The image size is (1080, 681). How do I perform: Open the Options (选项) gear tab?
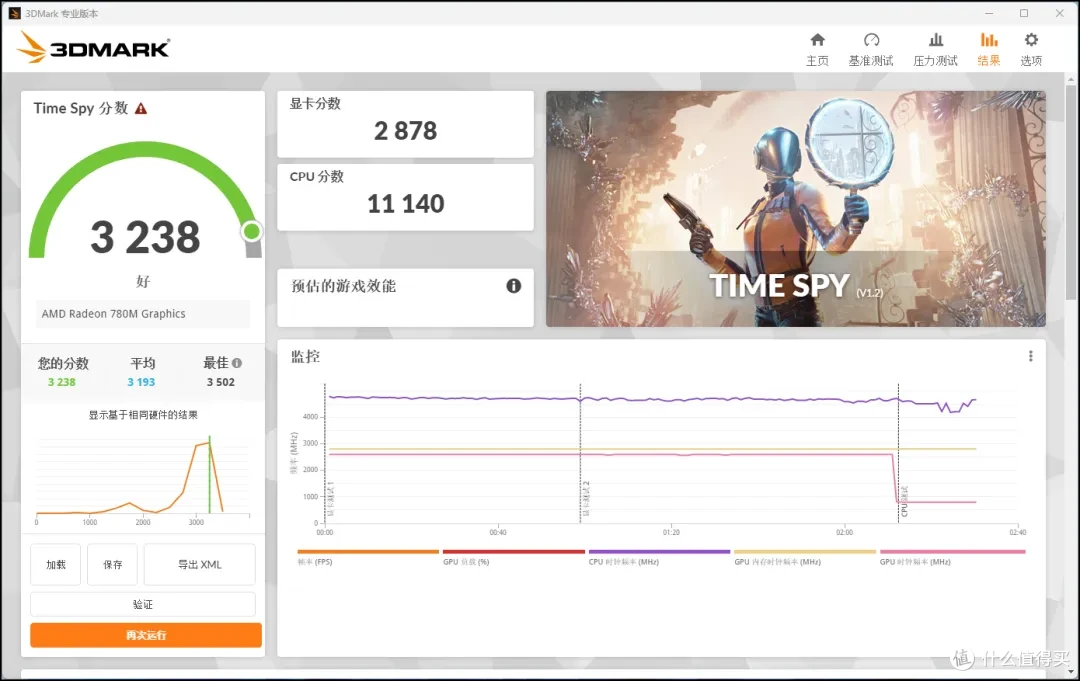[x=1030, y=50]
